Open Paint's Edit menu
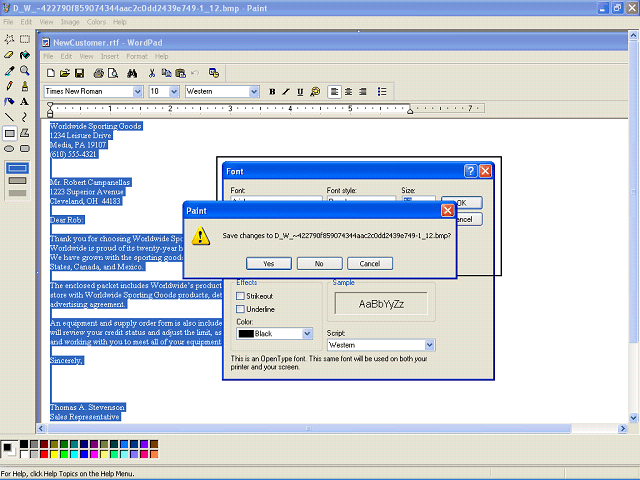The height and width of the screenshot is (480, 640). (26, 22)
